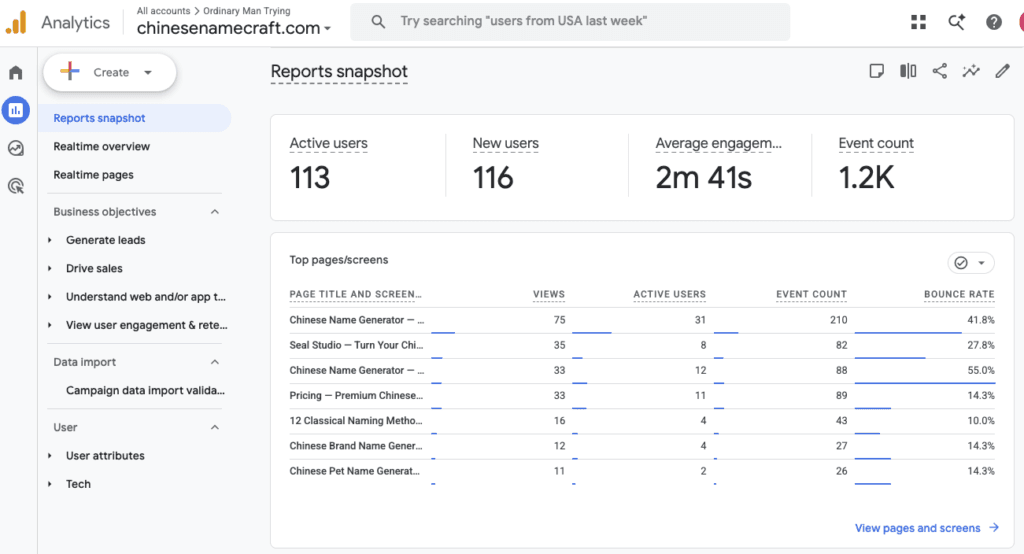
Task: Click arrow icon after View pages and screens
Action: coord(994,527)
